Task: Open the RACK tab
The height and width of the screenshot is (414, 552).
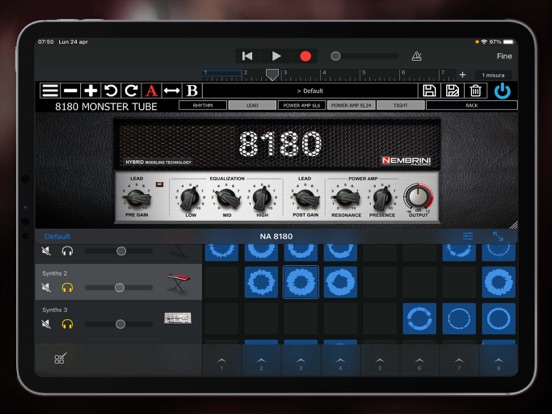Action: click(472, 105)
